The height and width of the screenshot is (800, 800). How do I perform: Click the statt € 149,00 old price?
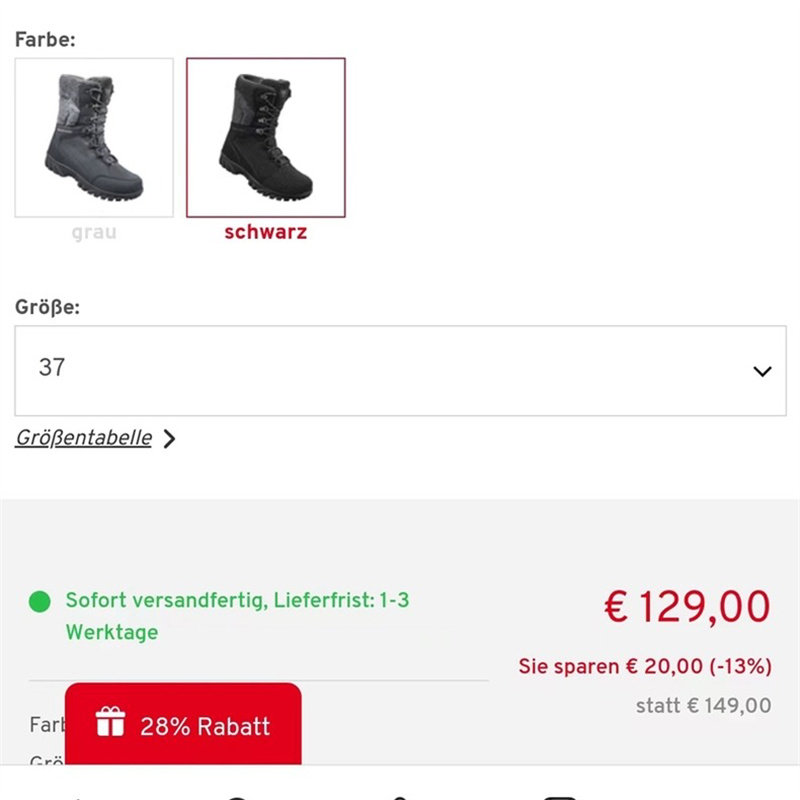(703, 706)
